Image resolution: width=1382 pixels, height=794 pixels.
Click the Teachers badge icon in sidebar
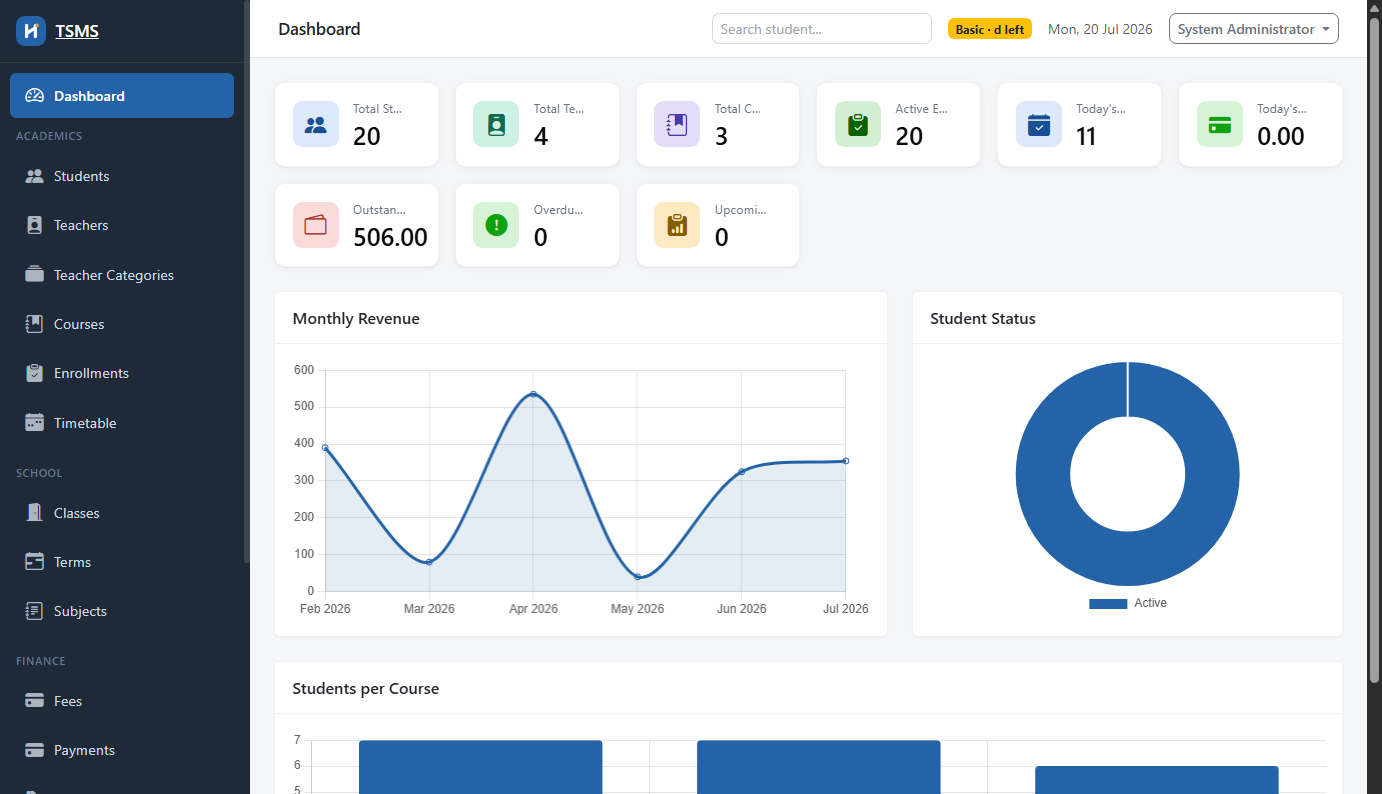35,225
